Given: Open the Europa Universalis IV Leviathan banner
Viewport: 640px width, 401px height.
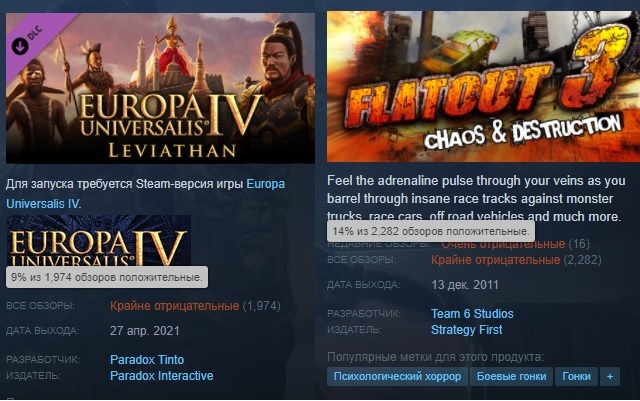Looking at the screenshot, I should pyautogui.click(x=160, y=88).
